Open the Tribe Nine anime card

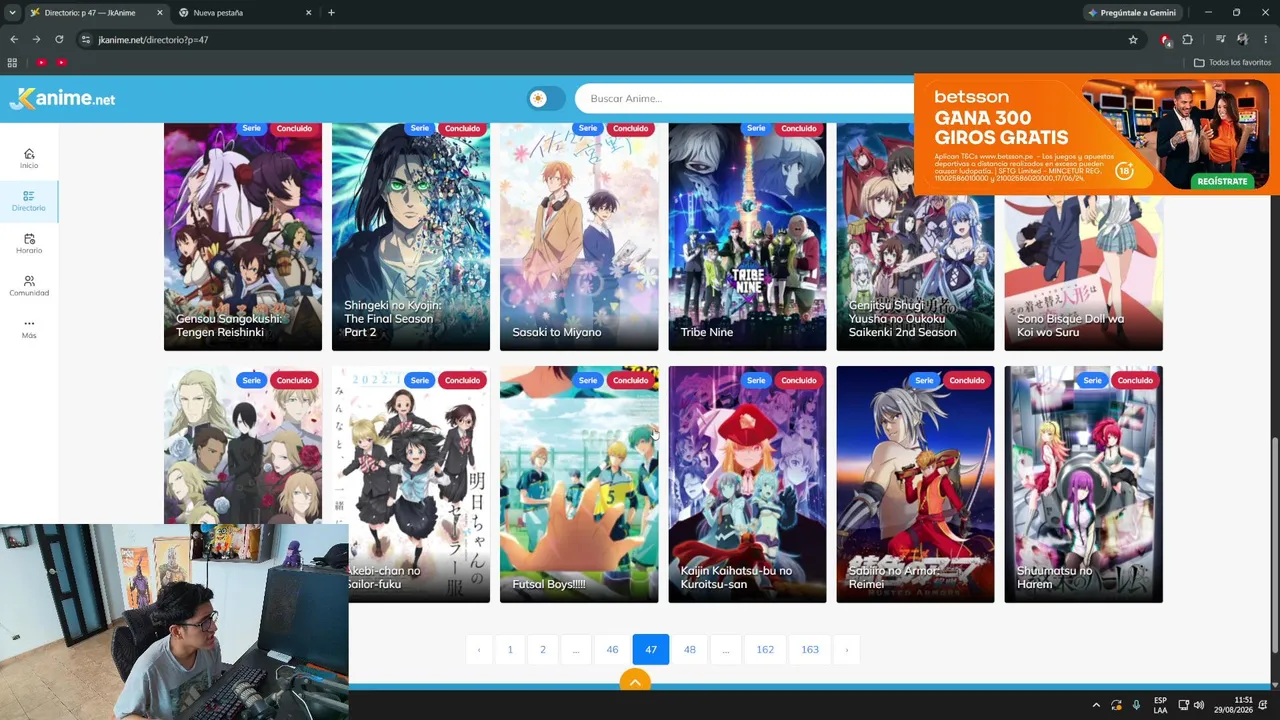747,236
